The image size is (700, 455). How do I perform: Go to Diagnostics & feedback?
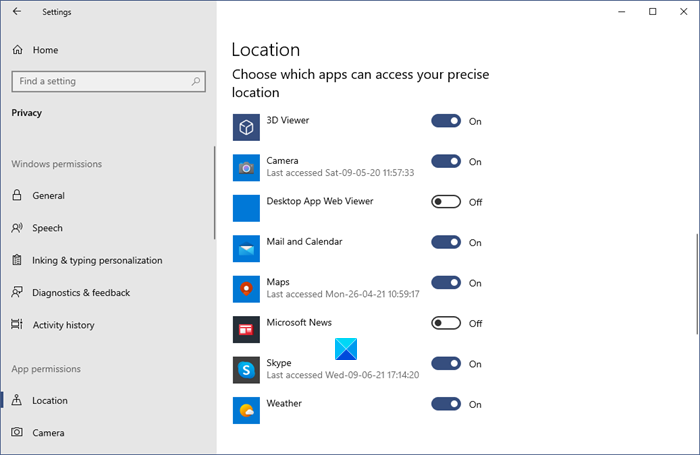coord(108,292)
